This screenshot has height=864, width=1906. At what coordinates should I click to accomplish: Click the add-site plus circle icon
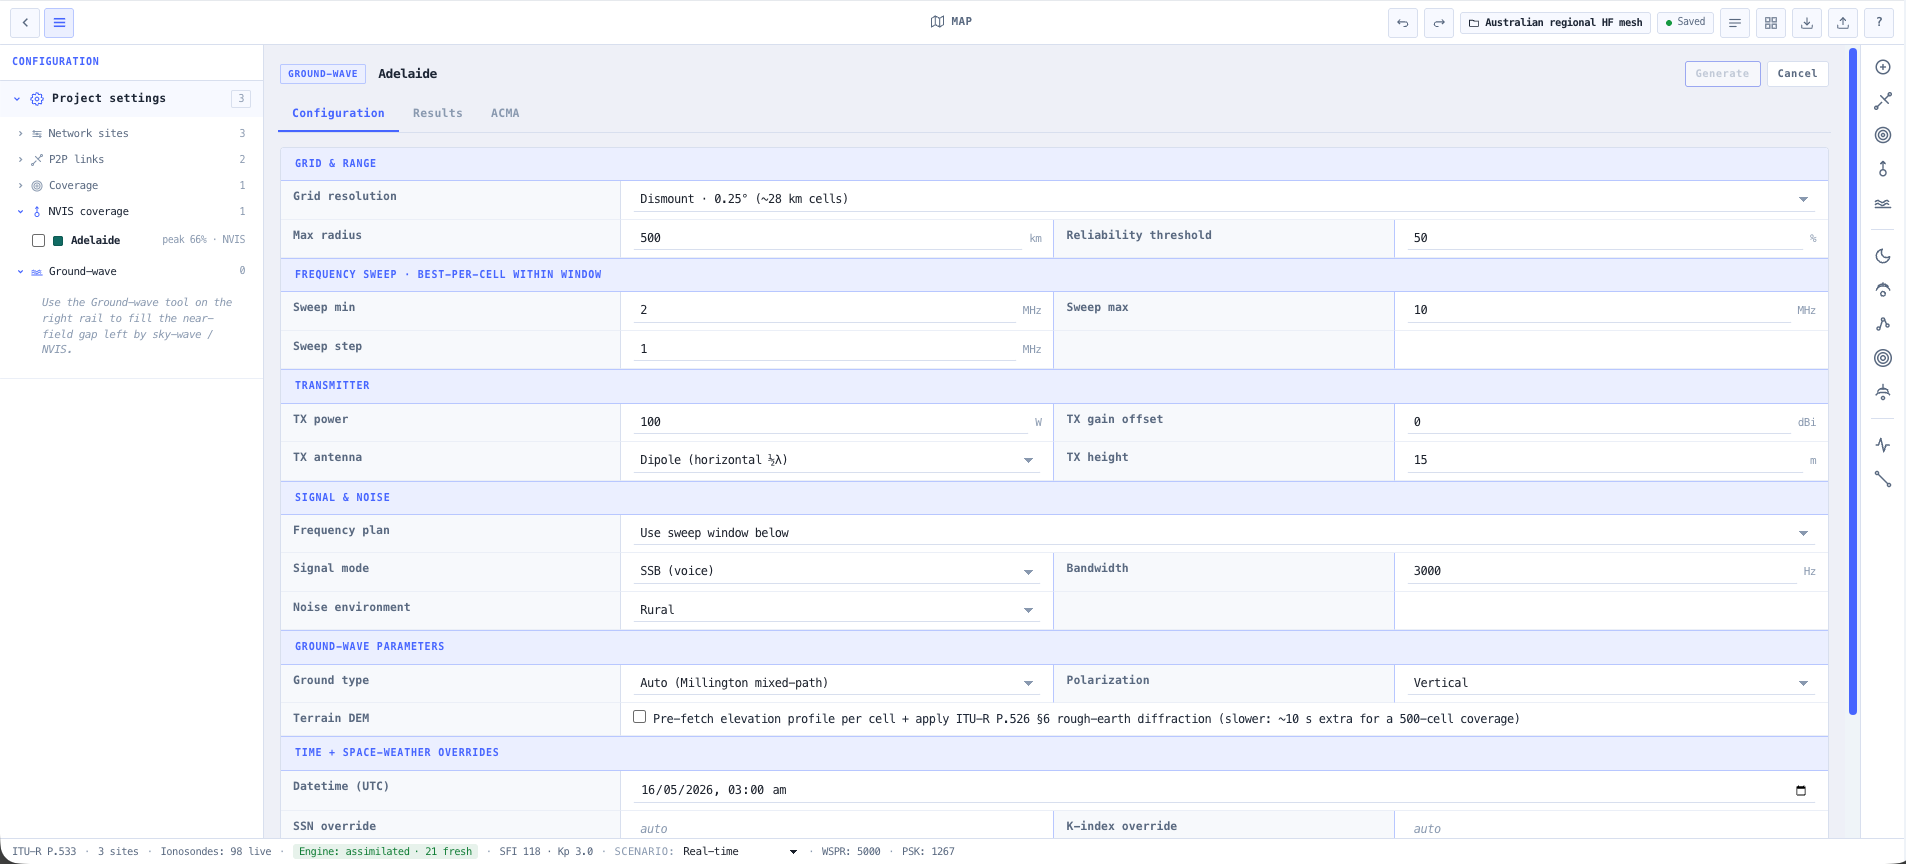coord(1883,67)
